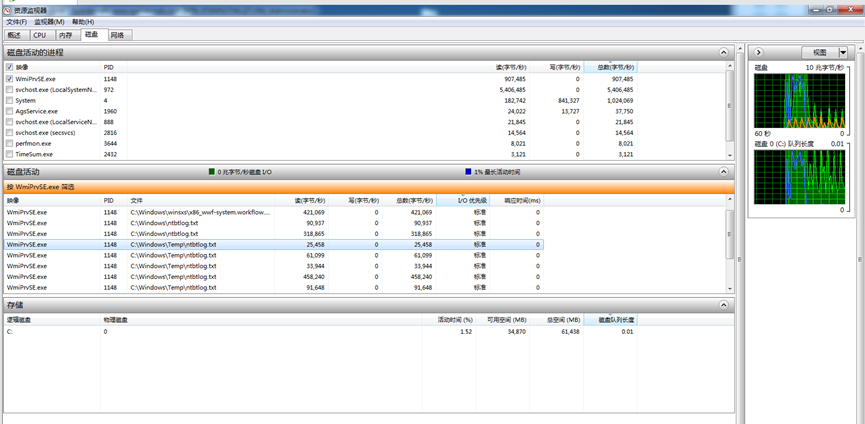Click the blue 最长活动时间 legend square
865x424 pixels.
[468, 172]
